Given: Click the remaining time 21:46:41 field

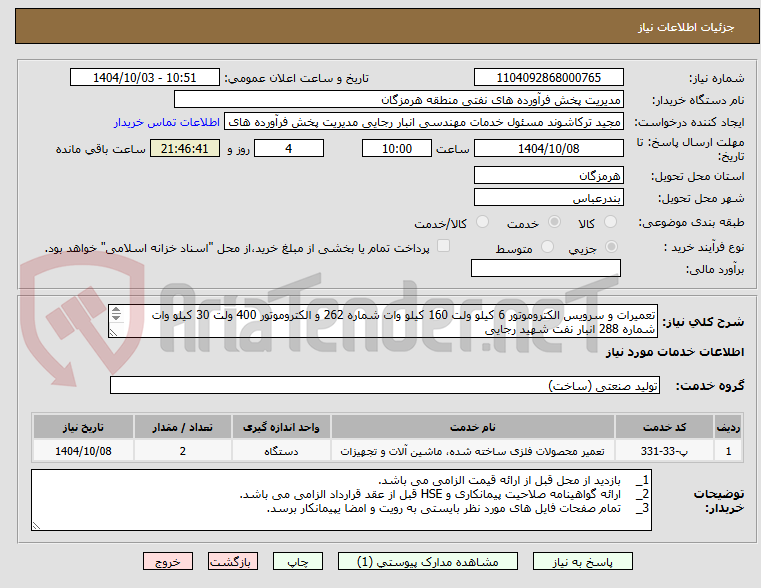Looking at the screenshot, I should (185, 148).
